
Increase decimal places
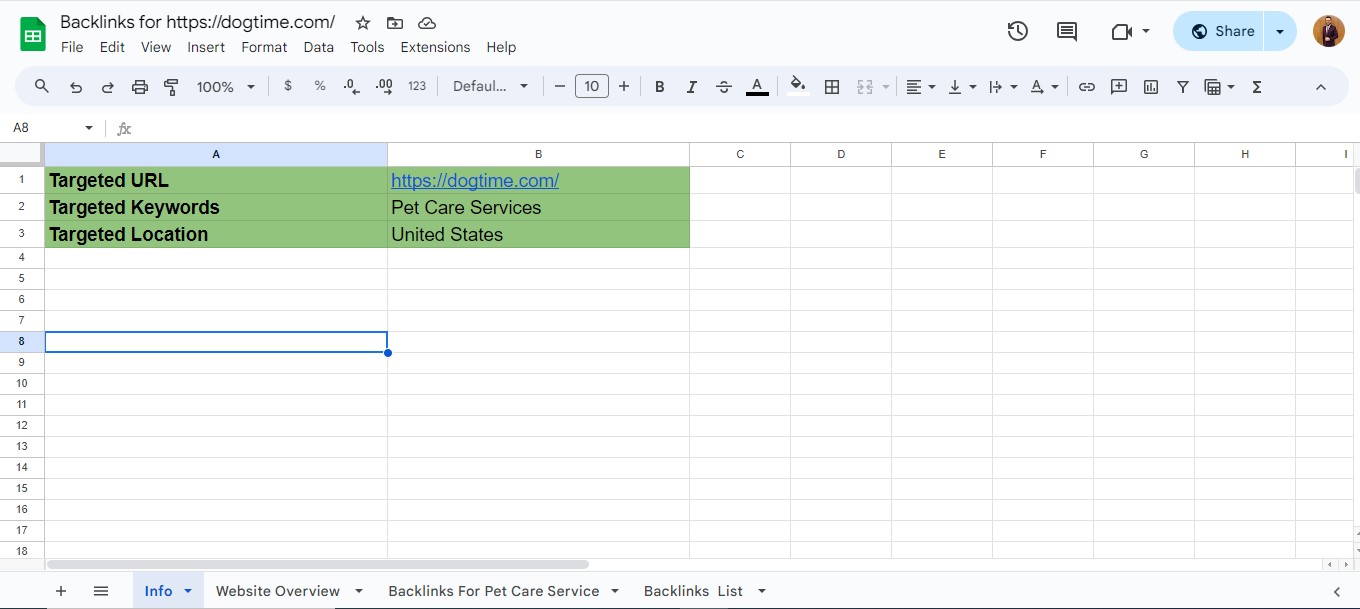tap(384, 87)
